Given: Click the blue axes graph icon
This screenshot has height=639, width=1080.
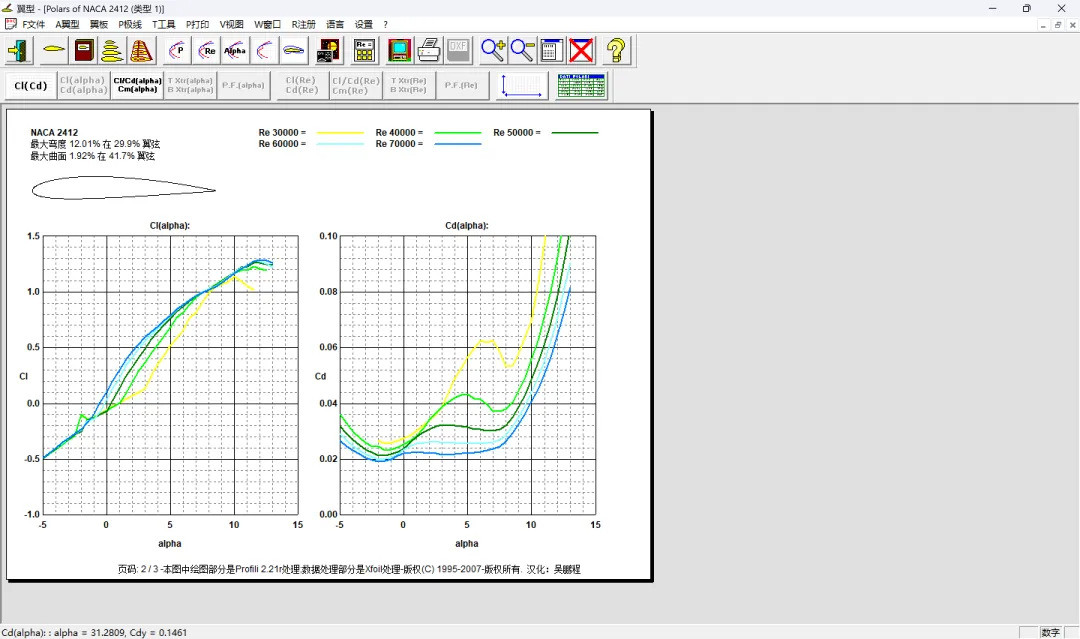Looking at the screenshot, I should 521,85.
